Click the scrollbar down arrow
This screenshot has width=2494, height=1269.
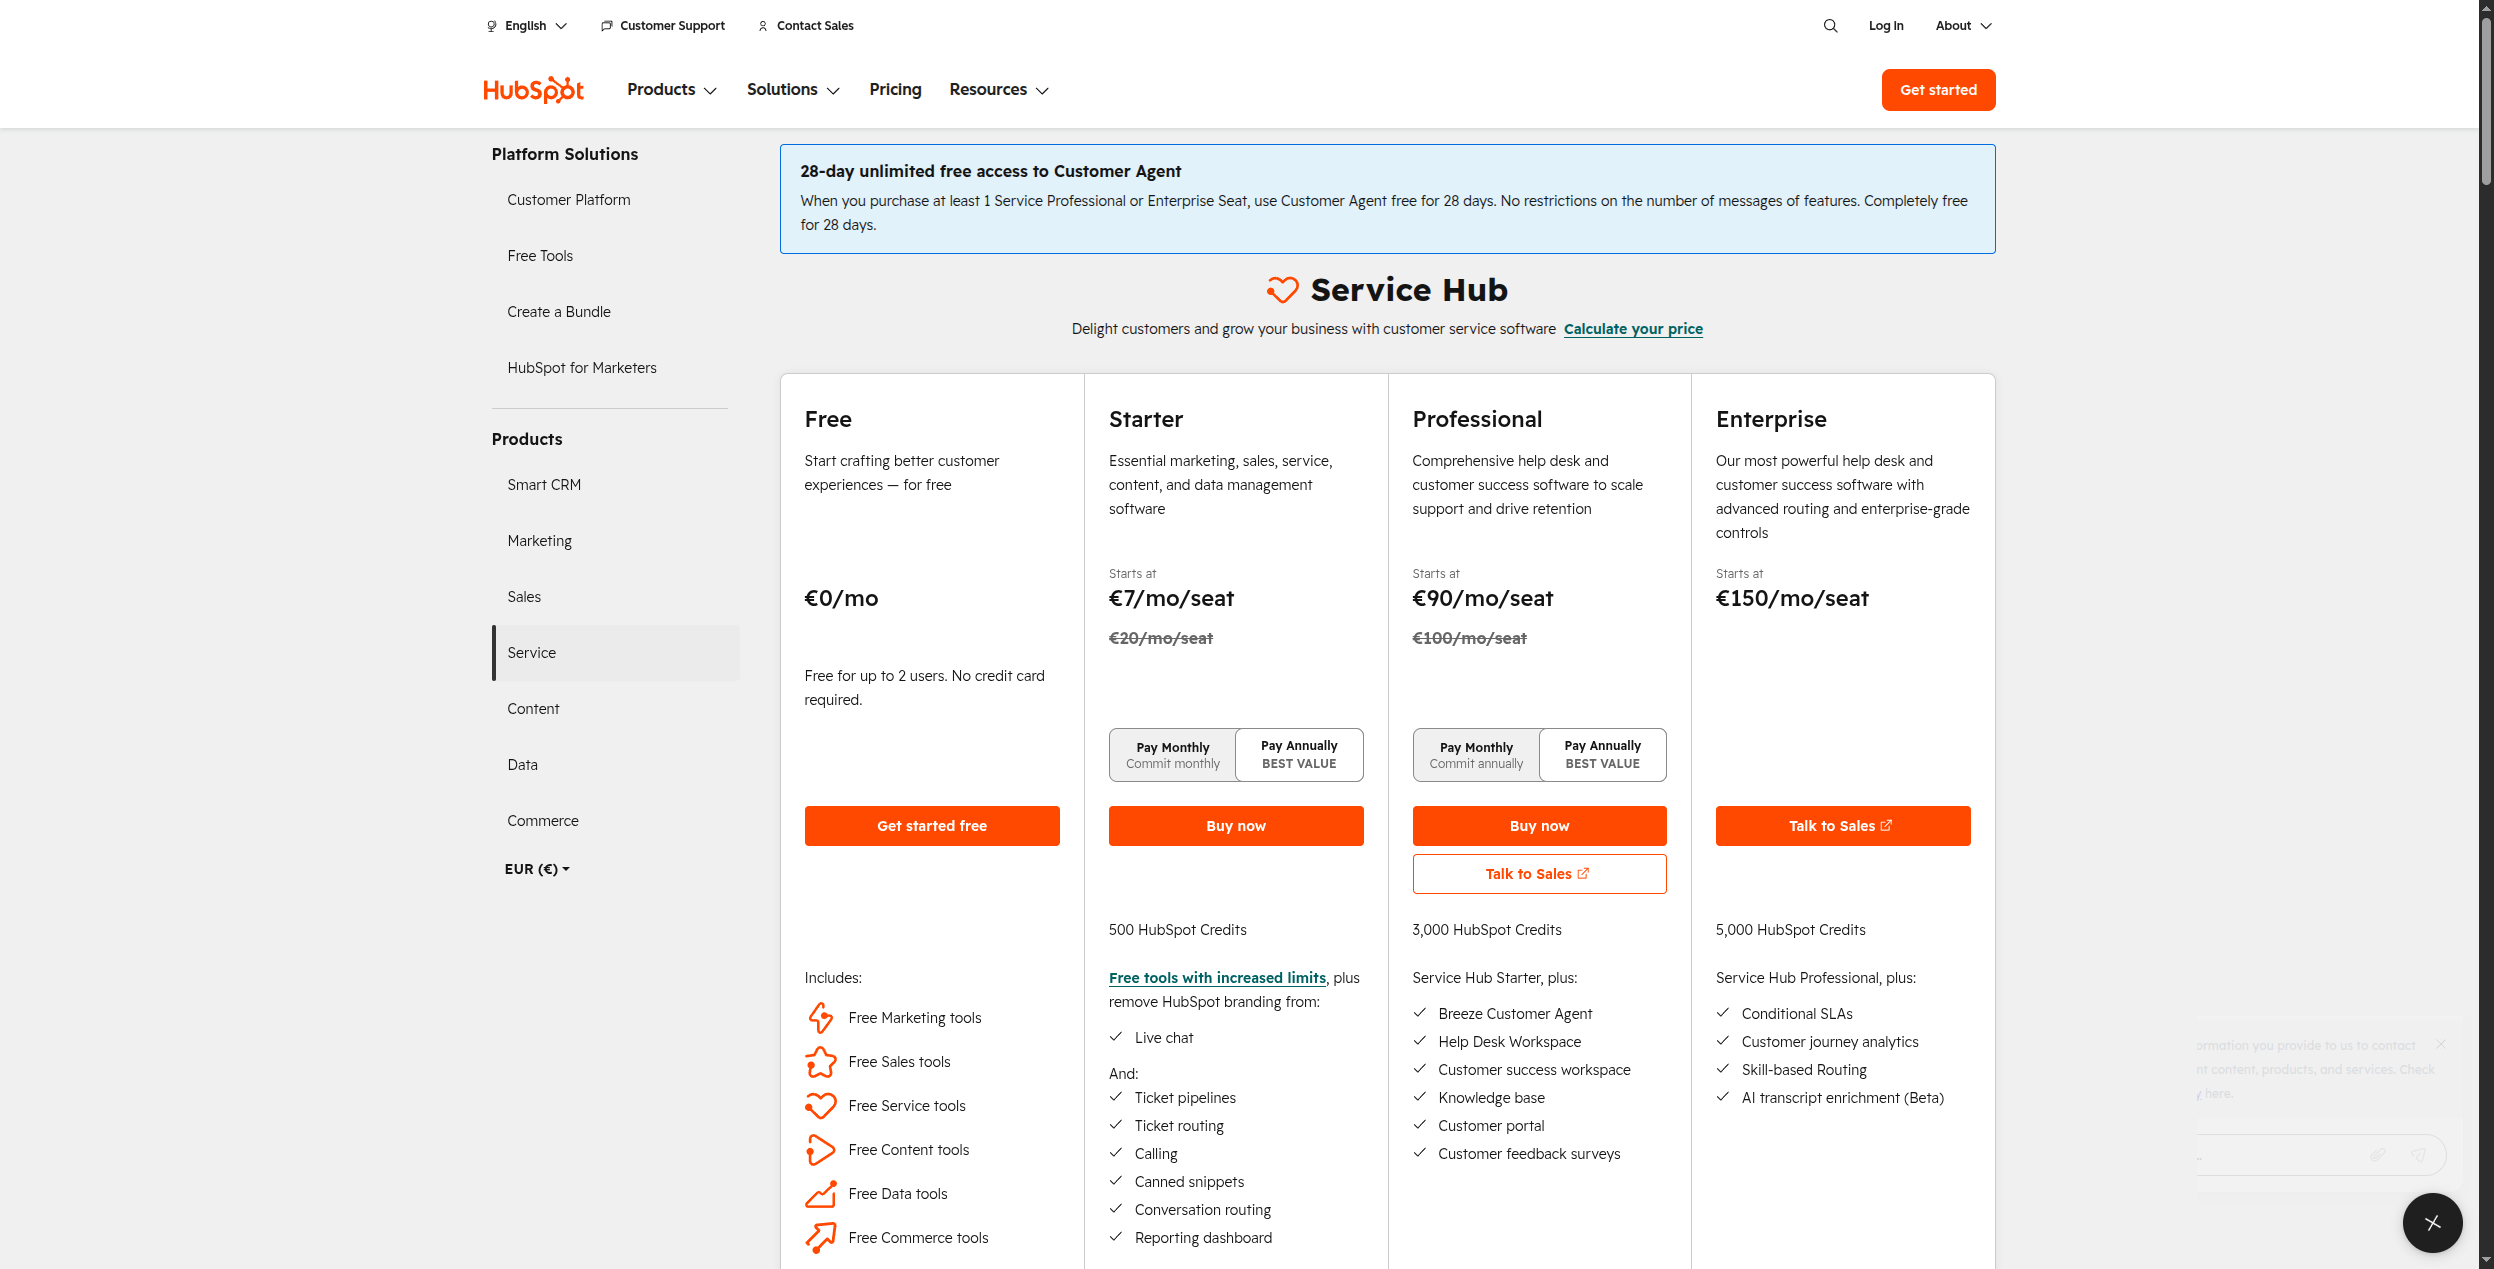[2486, 1260]
